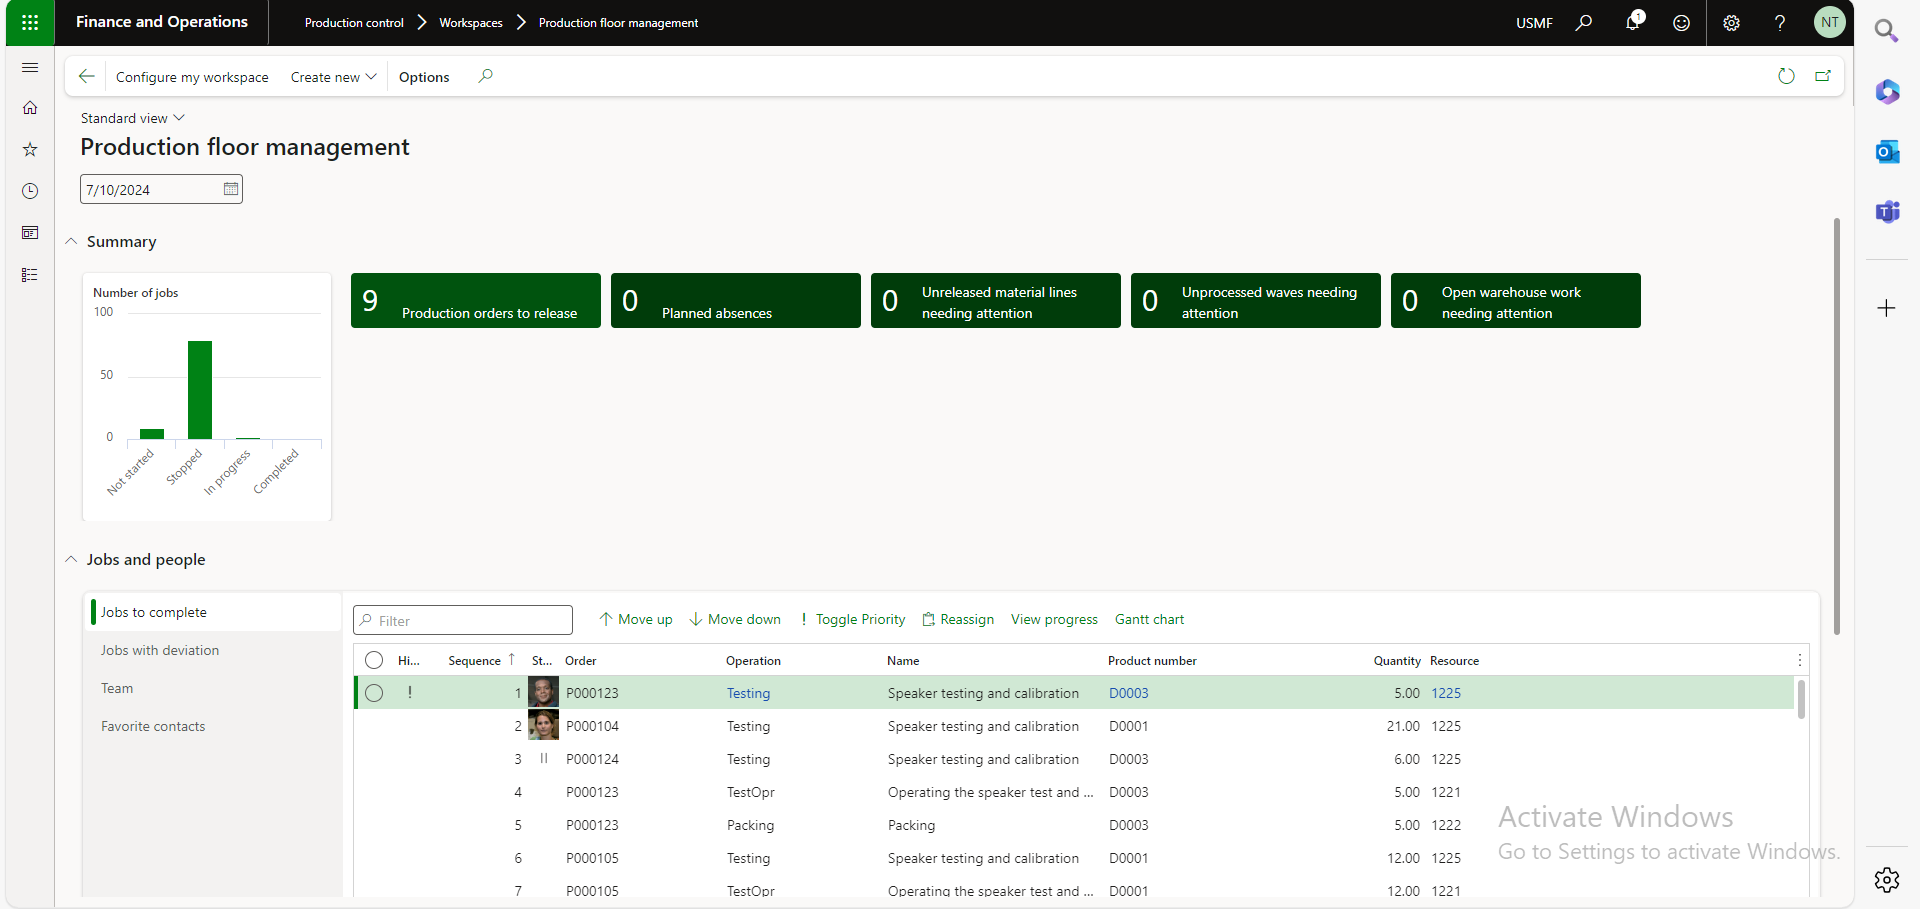Open the app launcher waffle icon

(x=30, y=22)
